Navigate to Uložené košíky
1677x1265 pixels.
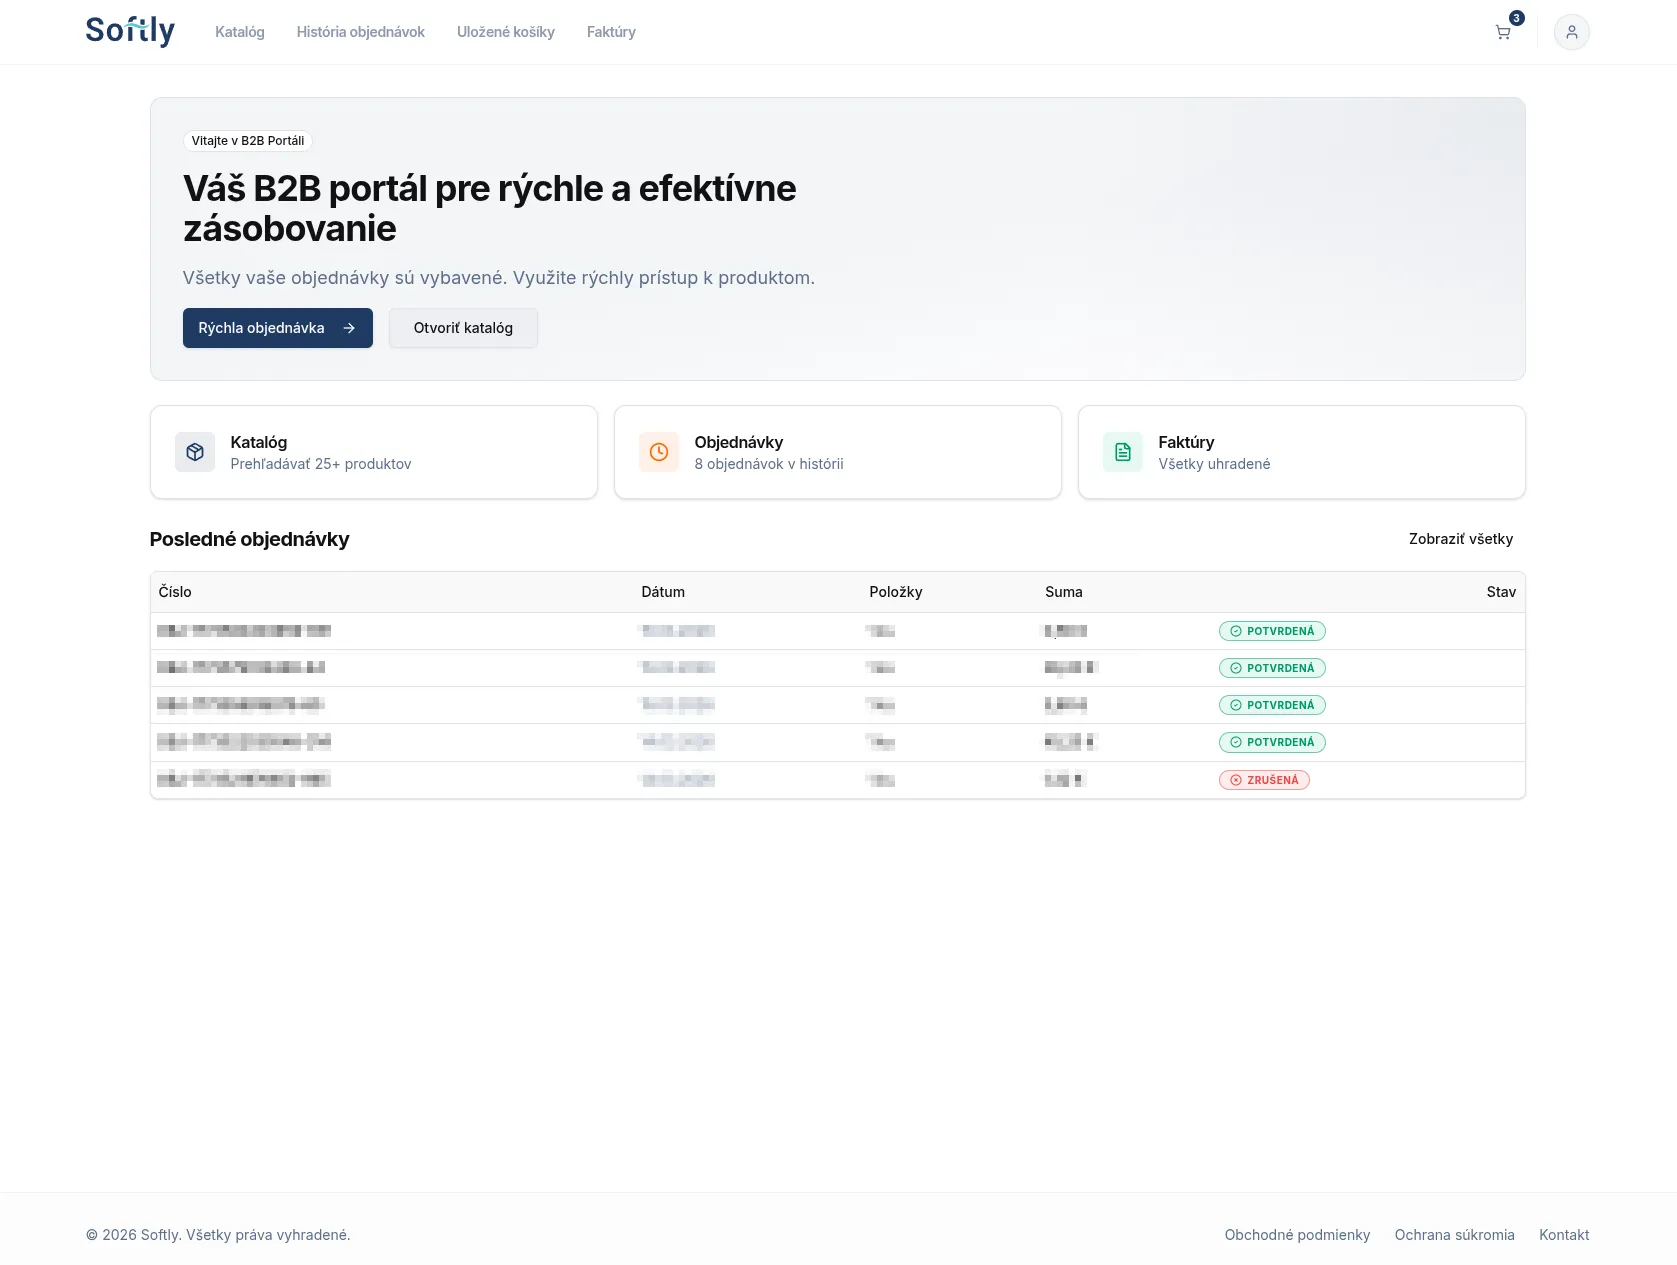pyautogui.click(x=506, y=32)
